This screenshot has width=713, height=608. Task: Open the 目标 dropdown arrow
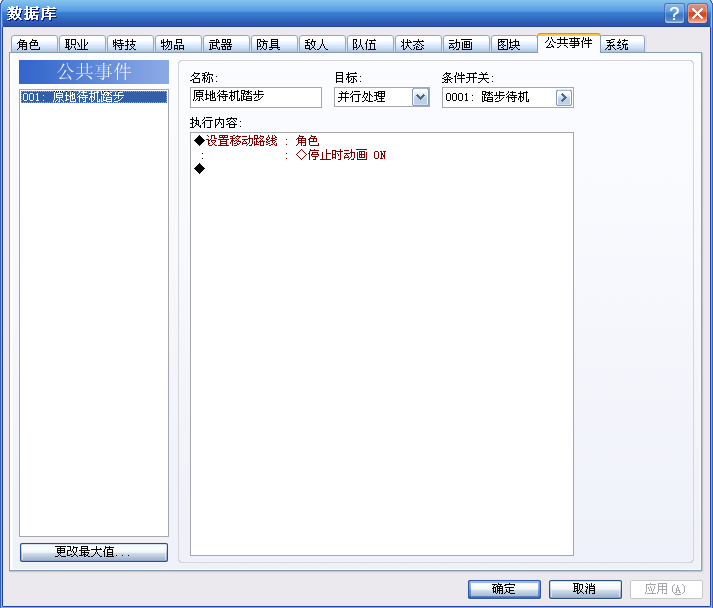click(420, 97)
